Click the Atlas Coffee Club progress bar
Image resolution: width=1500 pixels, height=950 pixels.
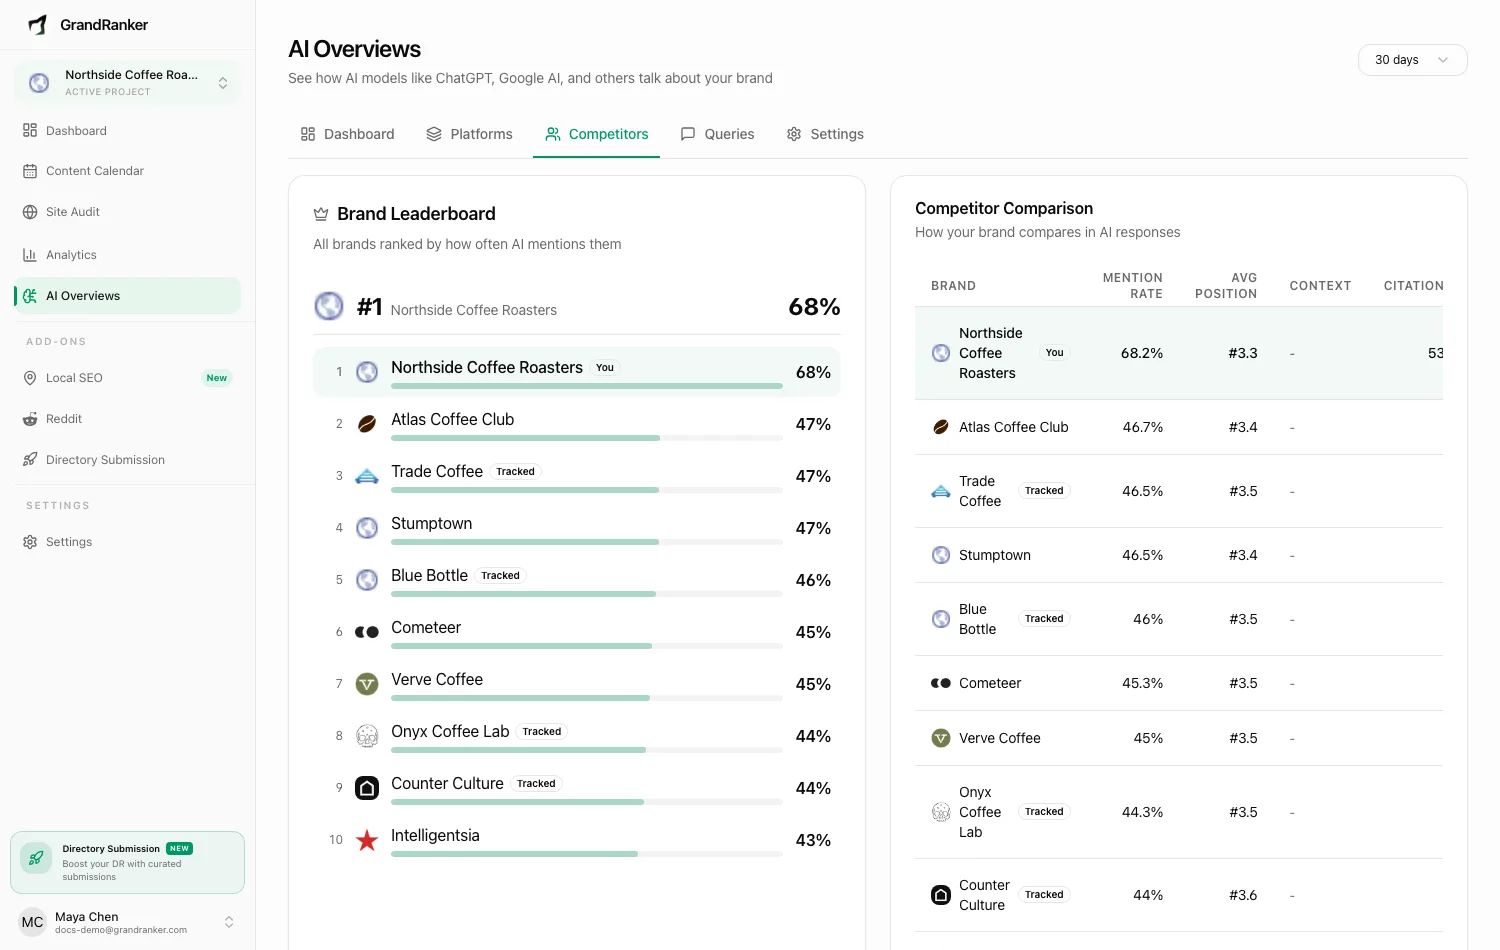[x=586, y=438]
